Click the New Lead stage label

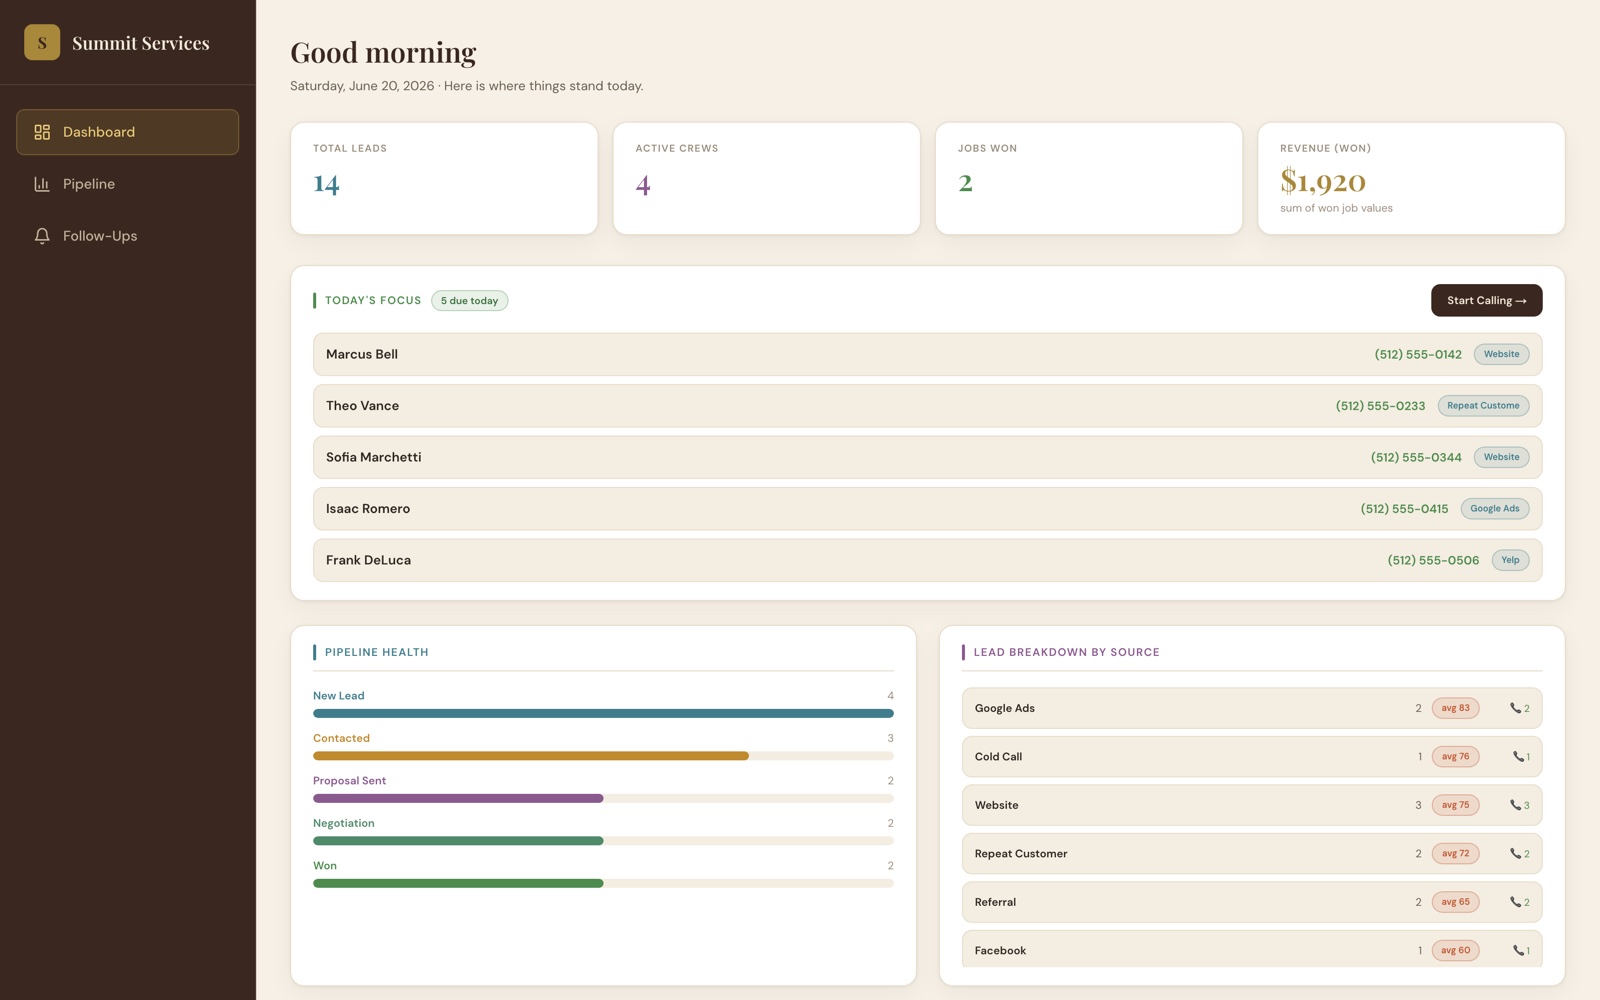[339, 696]
